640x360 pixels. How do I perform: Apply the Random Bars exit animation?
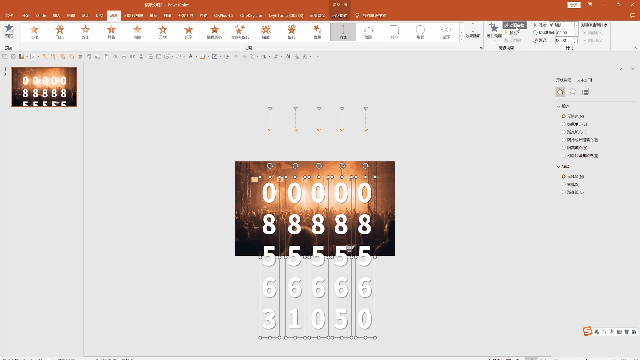pos(214,32)
